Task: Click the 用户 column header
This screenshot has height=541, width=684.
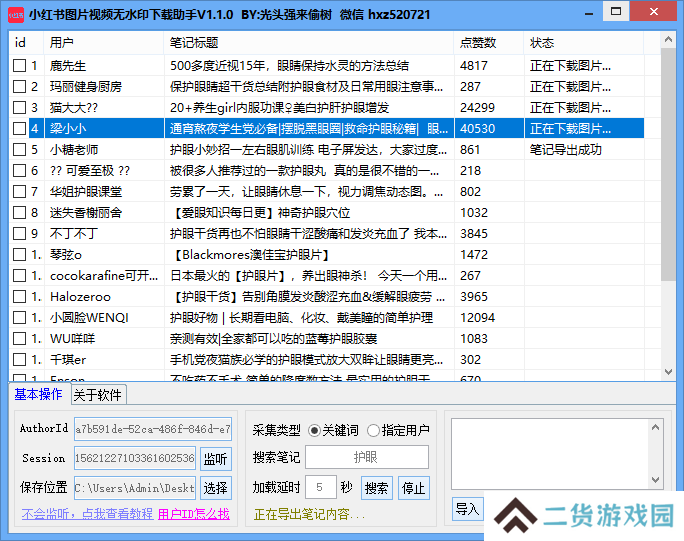Action: coord(104,43)
